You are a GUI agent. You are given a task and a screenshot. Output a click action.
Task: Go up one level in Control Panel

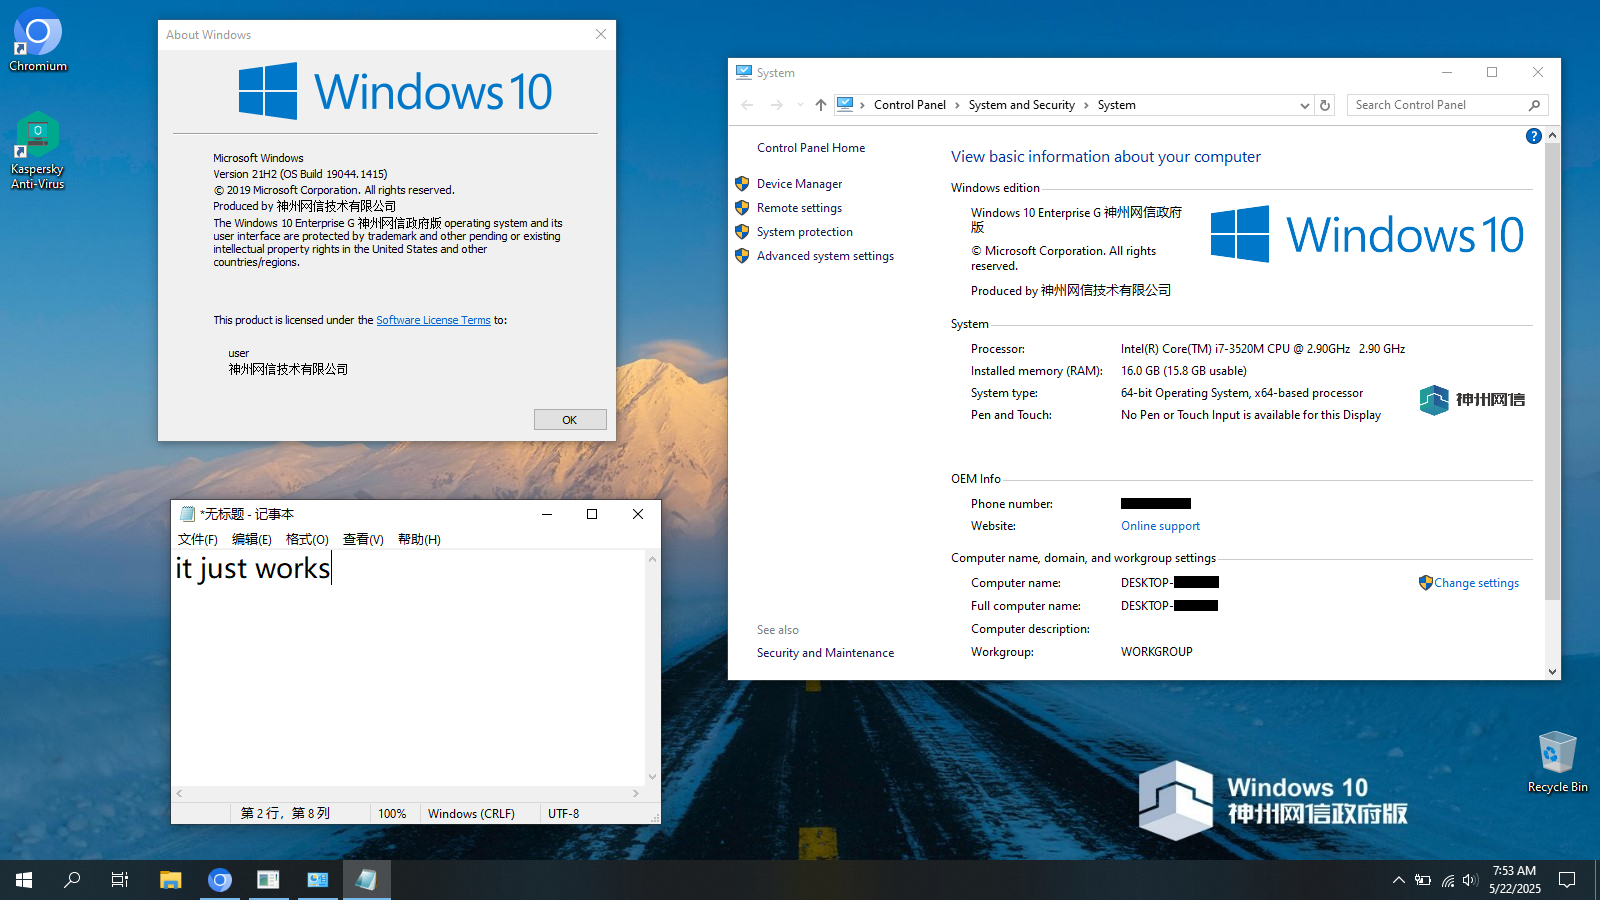pyautogui.click(x=820, y=105)
